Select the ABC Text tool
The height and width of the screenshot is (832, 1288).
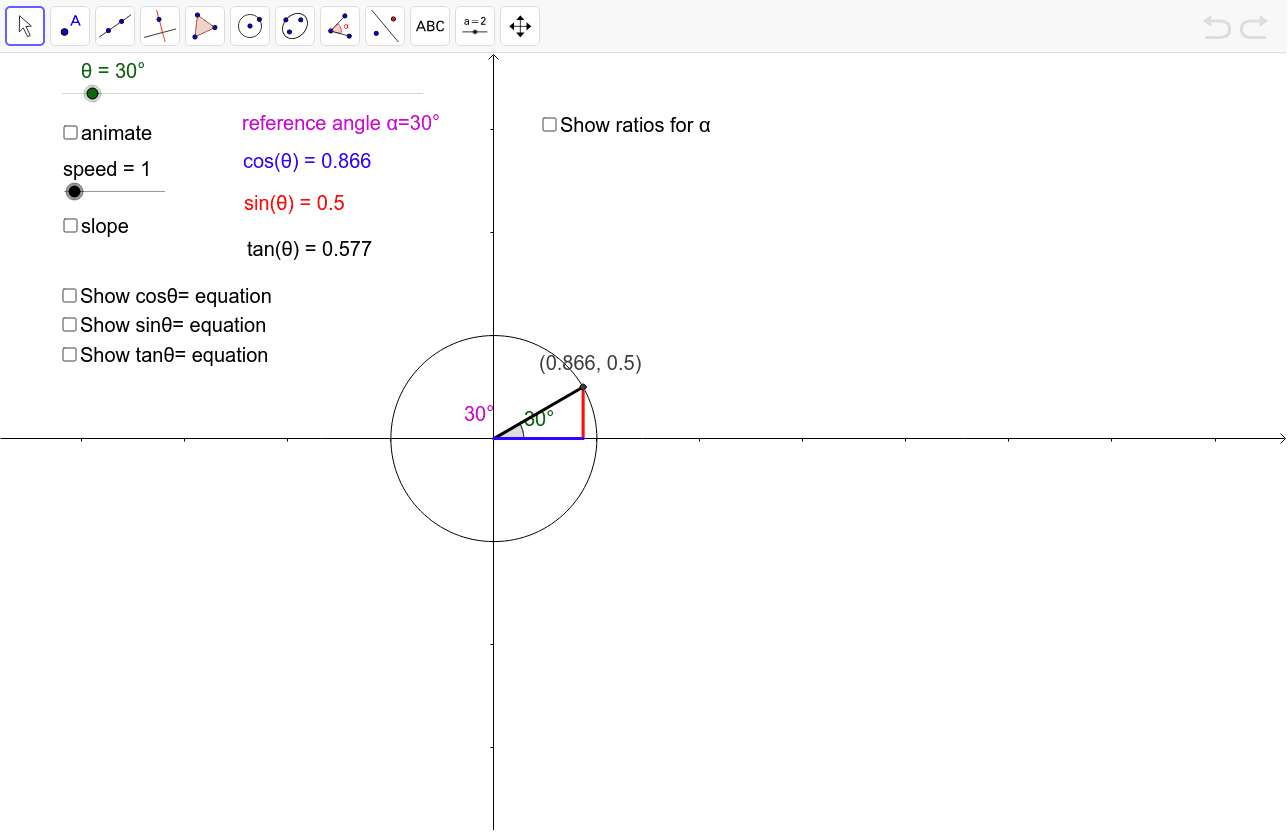coord(430,26)
